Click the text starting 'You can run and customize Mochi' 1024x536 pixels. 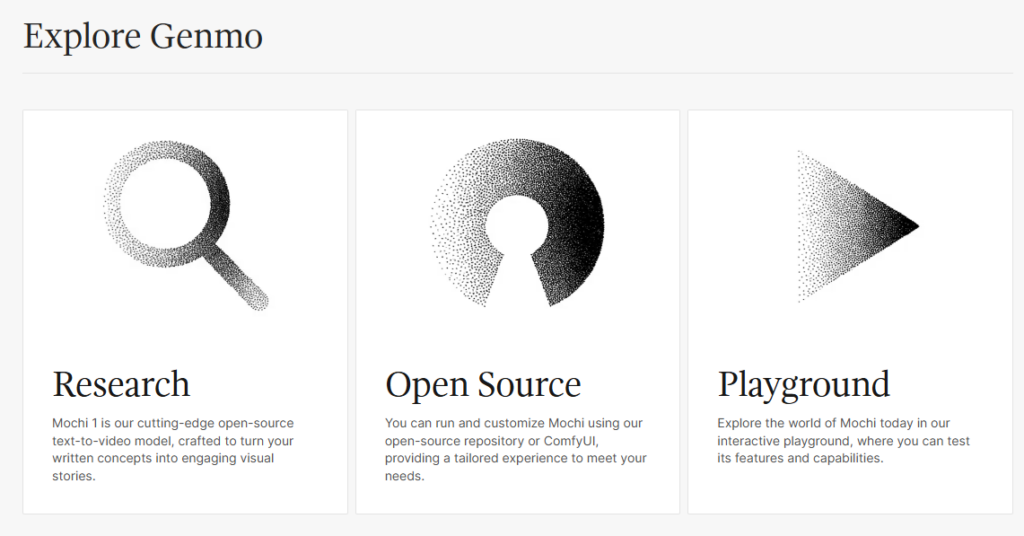coord(515,449)
